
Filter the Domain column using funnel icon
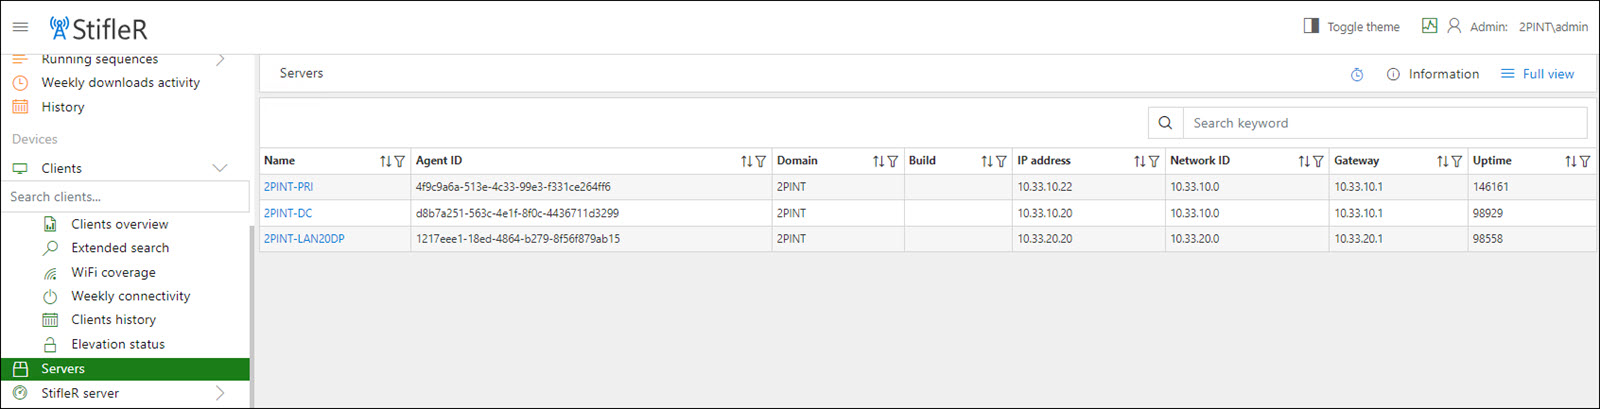click(x=893, y=161)
